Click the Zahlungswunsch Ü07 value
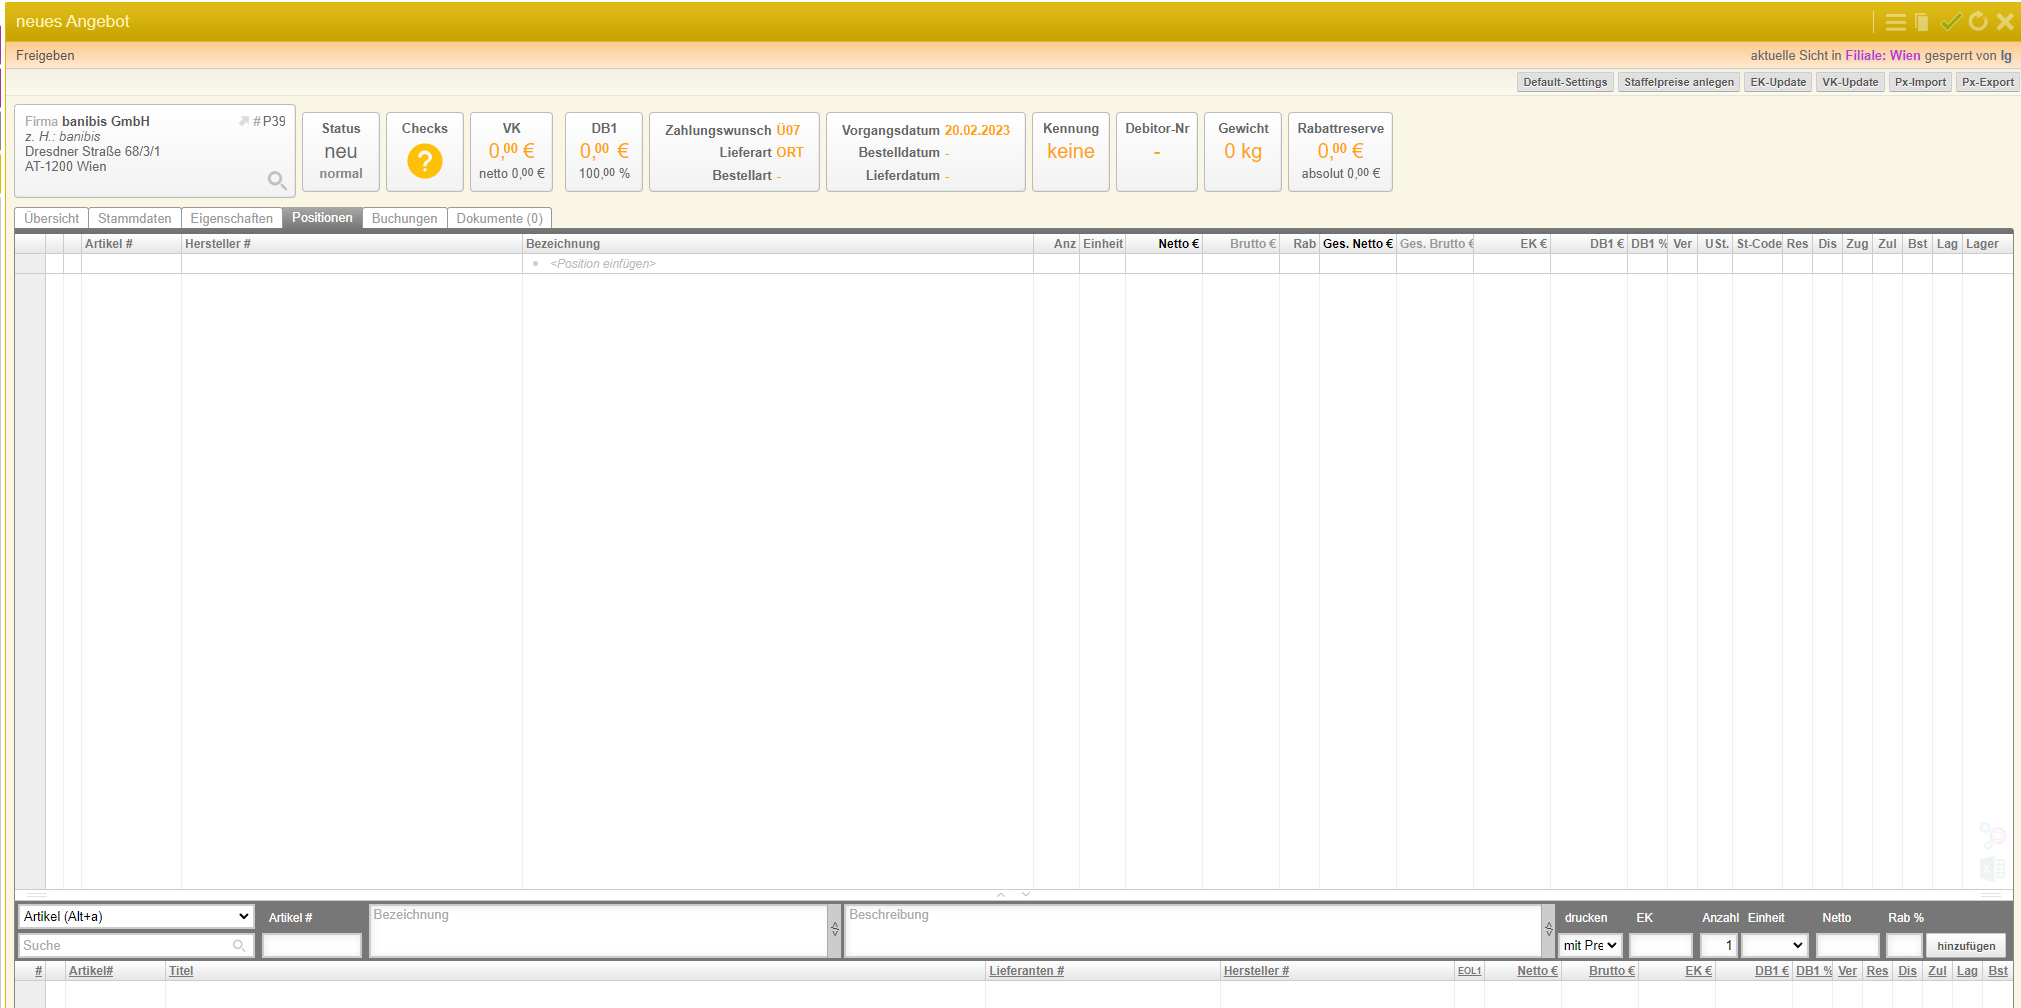The width and height of the screenshot is (2021, 1008). click(788, 130)
